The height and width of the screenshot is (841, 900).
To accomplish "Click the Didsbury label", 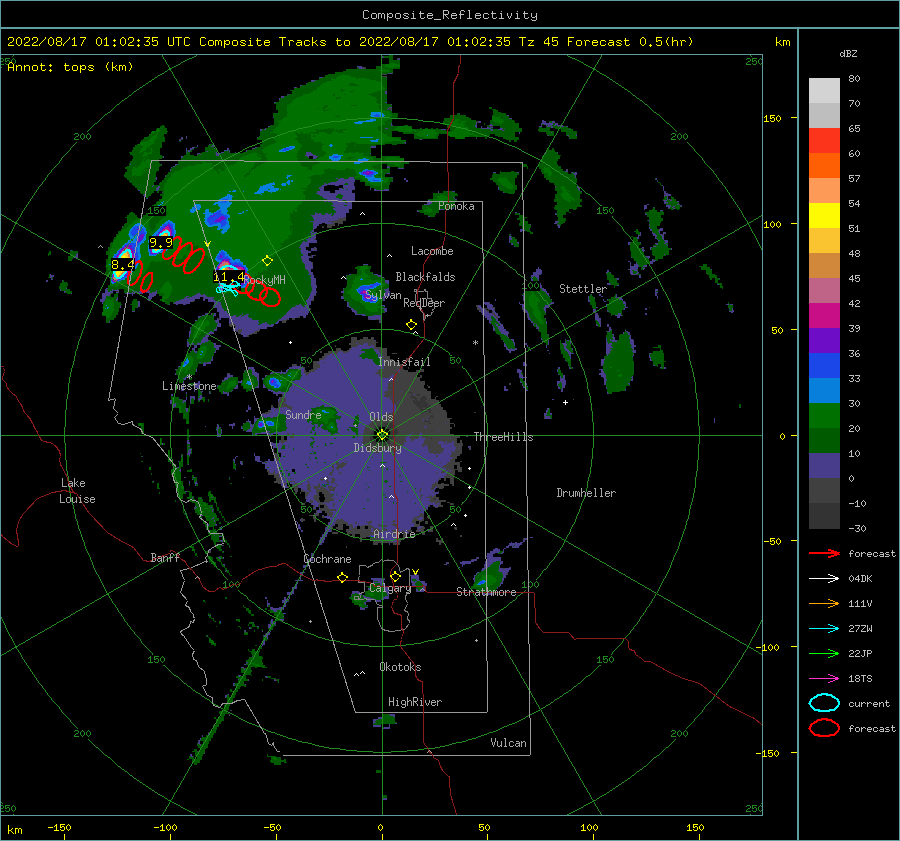I will click(377, 448).
